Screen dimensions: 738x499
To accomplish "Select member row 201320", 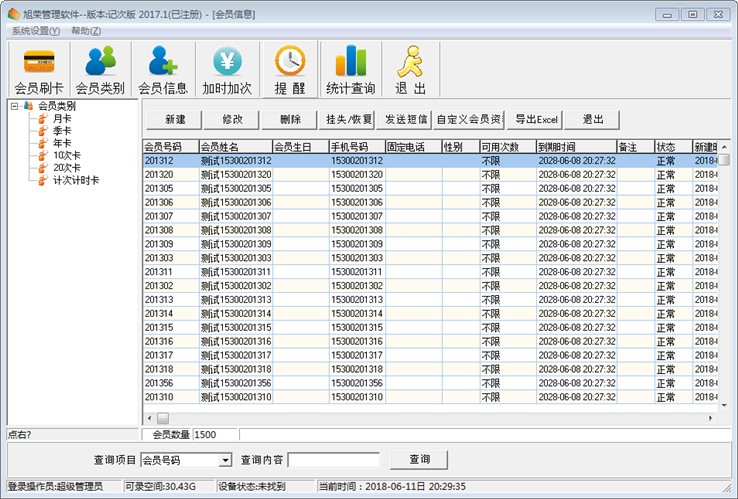I will [430, 175].
